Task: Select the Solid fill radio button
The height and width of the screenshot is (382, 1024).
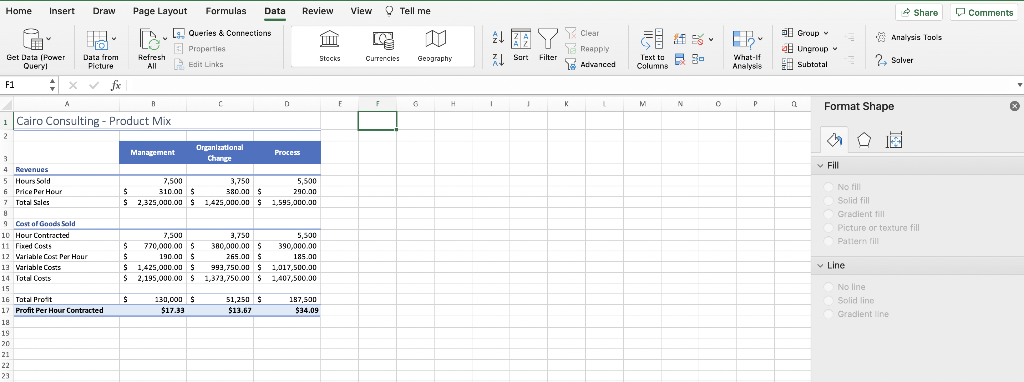Action: click(829, 200)
